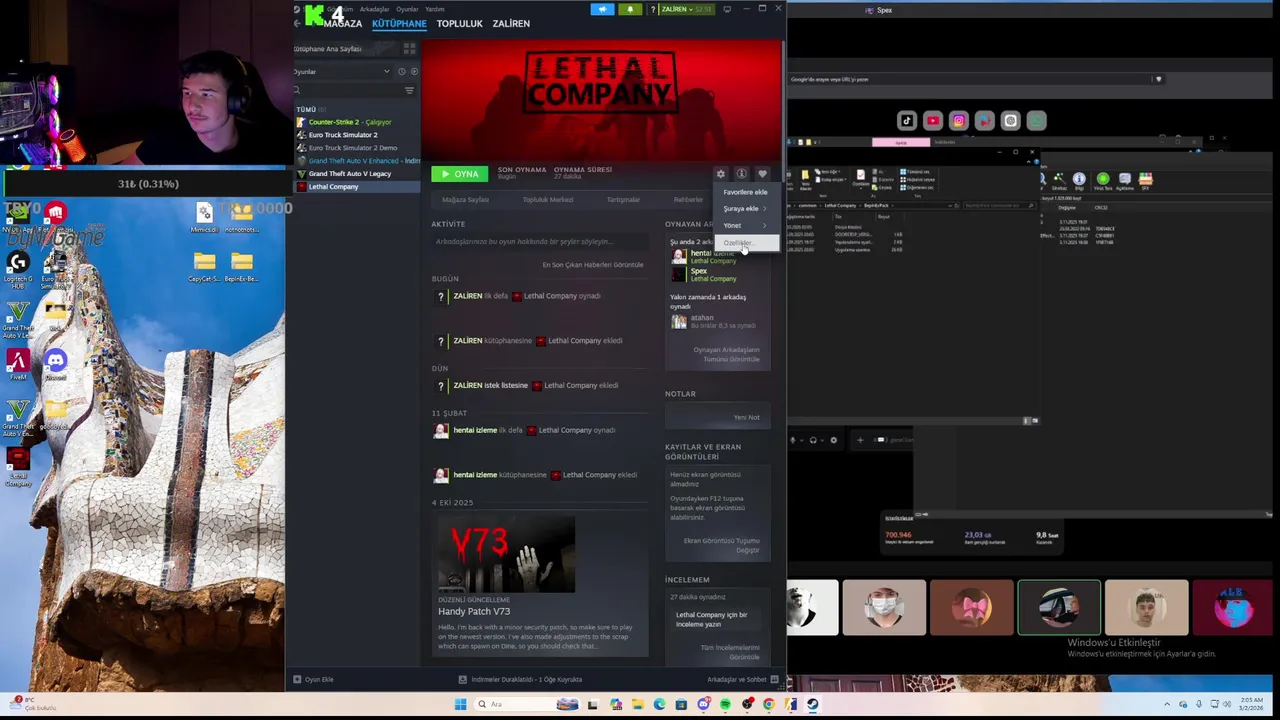1280x720 pixels.
Task: Open the Mağaza Sayfası link
Action: (x=465, y=199)
